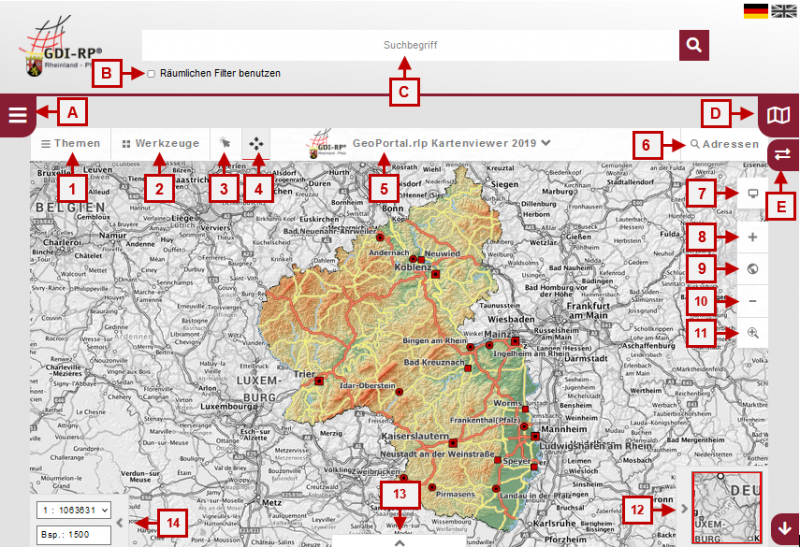Click the Worms map marker
Screen dimensions: 800x547
pos(525,409)
